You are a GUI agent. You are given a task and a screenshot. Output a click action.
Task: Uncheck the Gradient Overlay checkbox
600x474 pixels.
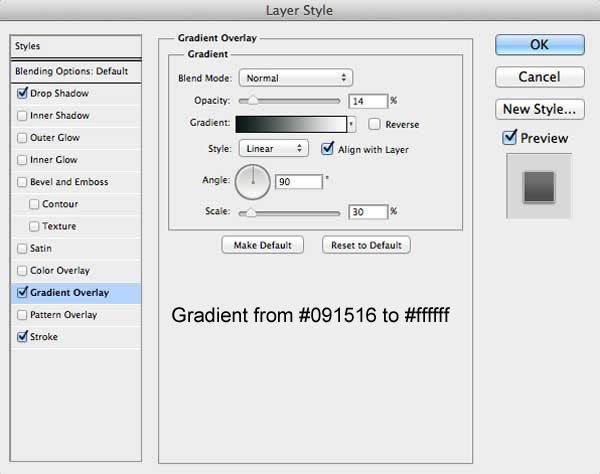(22, 293)
